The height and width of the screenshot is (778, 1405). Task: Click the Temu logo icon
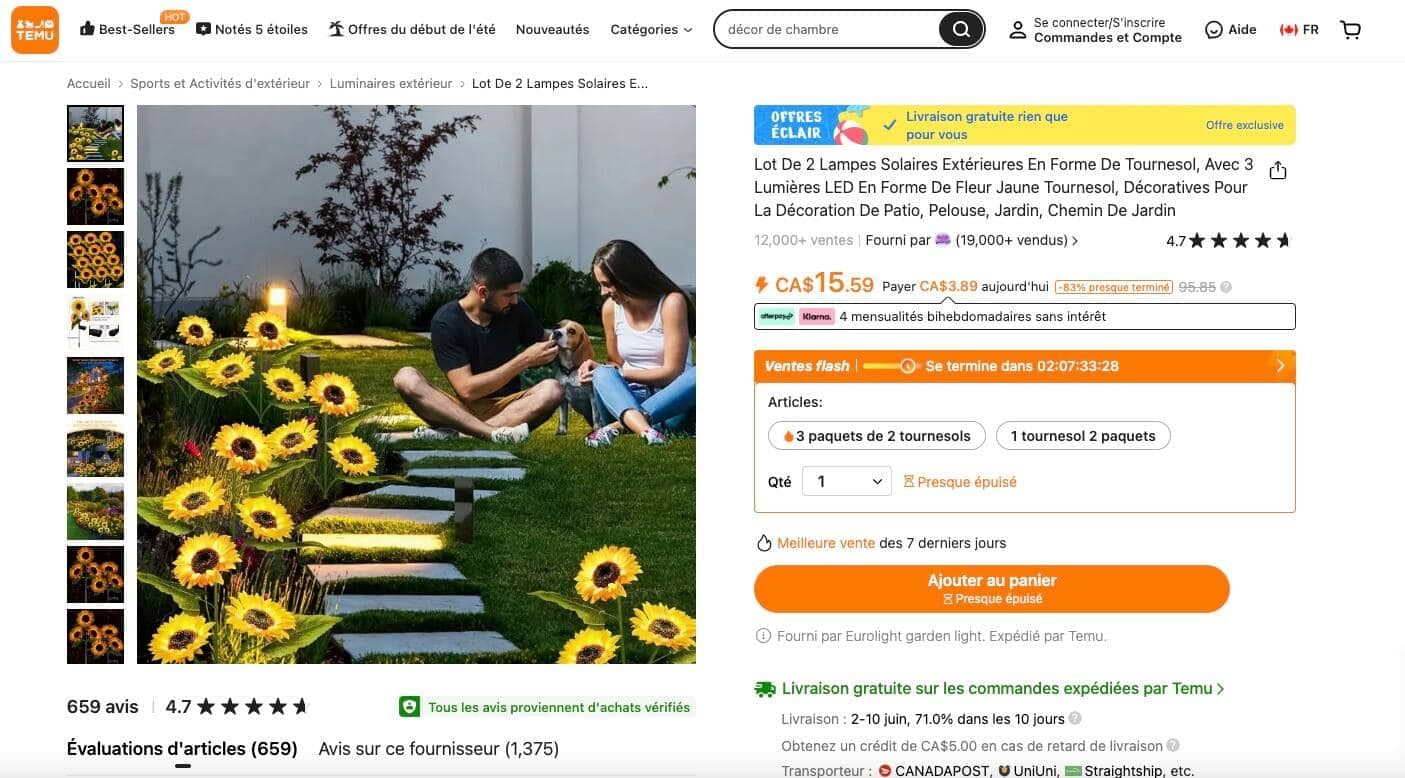click(x=35, y=29)
